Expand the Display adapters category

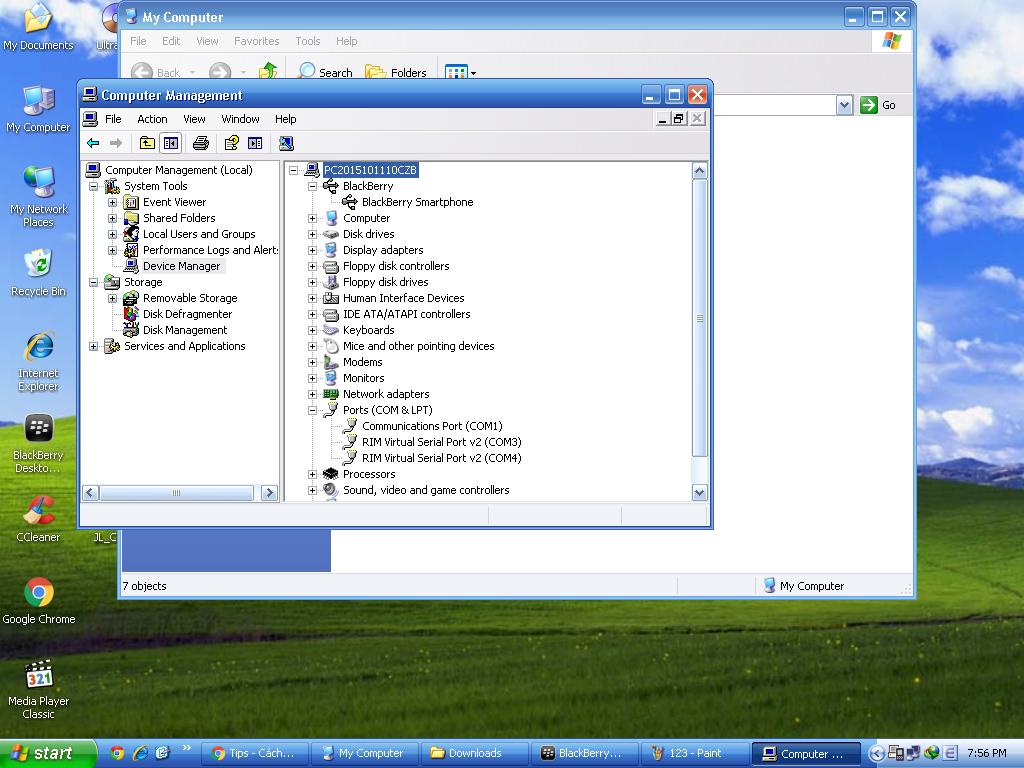click(312, 250)
